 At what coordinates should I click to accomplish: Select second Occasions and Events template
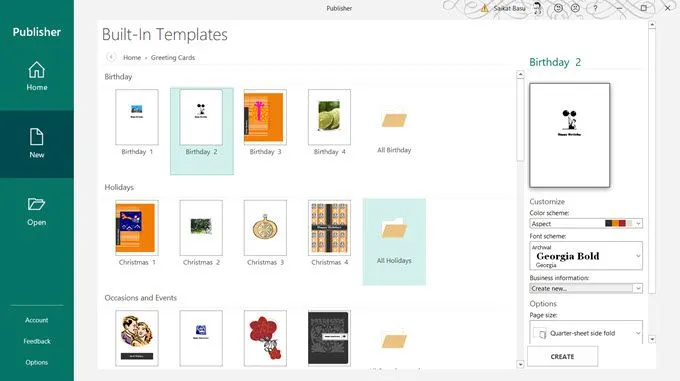201,338
